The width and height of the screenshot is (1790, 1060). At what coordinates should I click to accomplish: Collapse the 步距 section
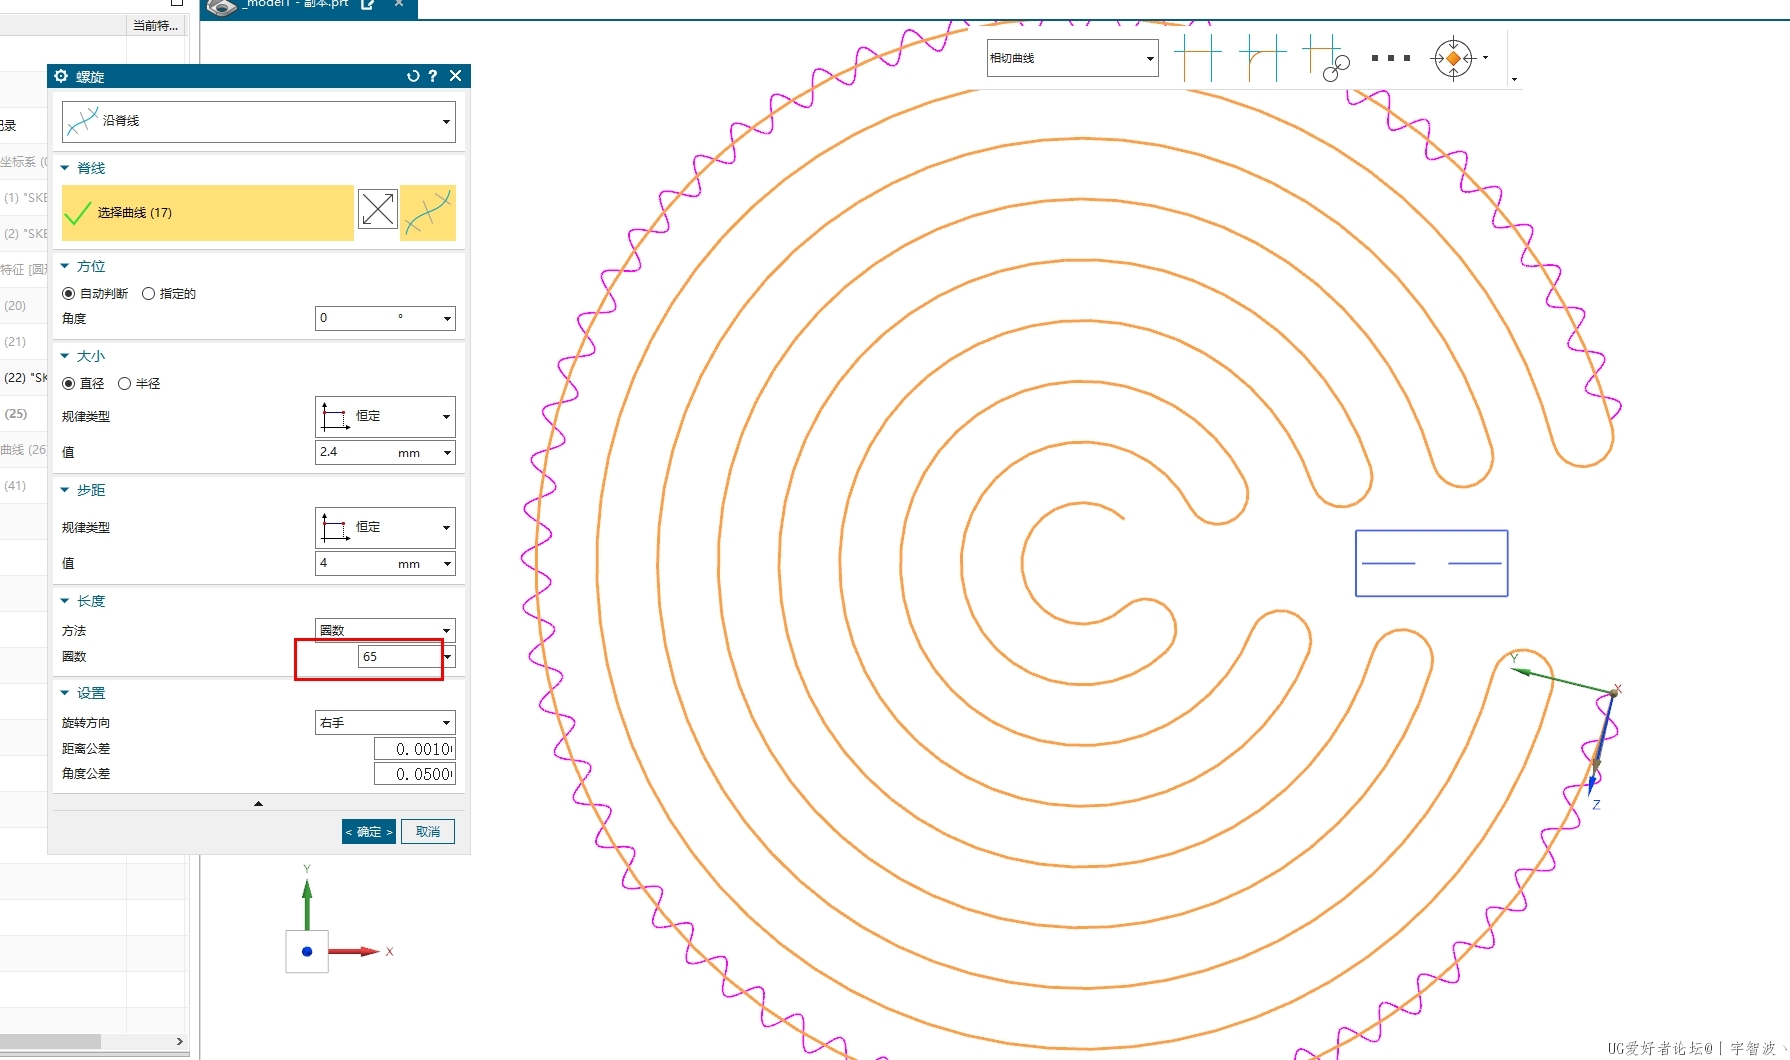[65, 490]
